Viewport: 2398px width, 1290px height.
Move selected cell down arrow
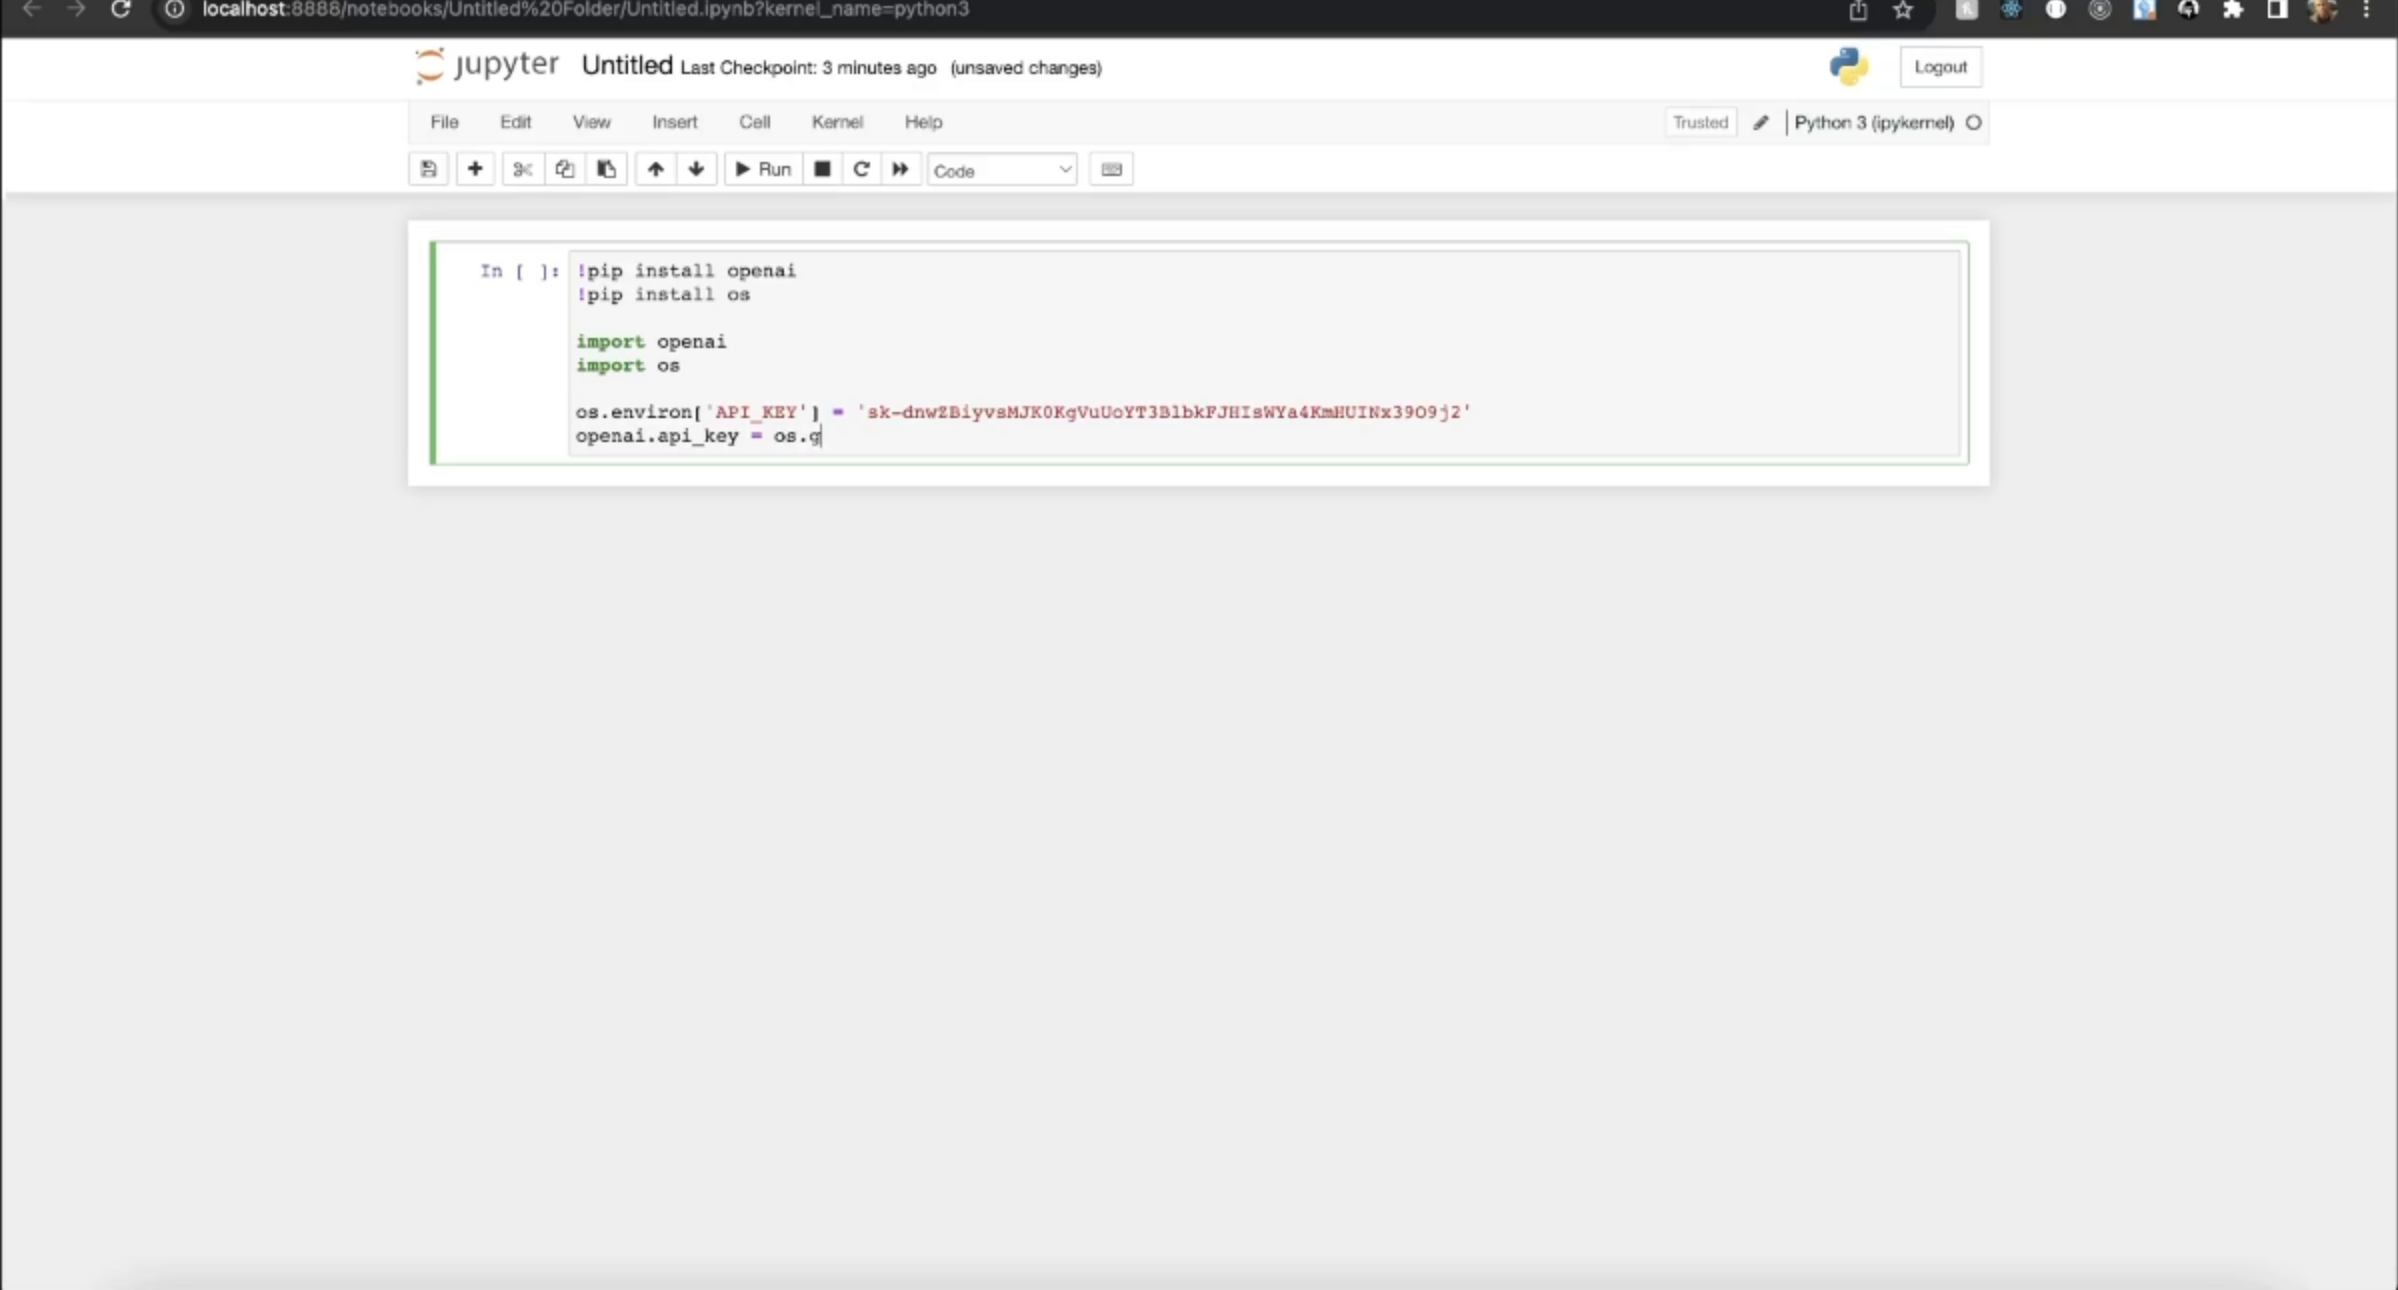click(x=696, y=169)
